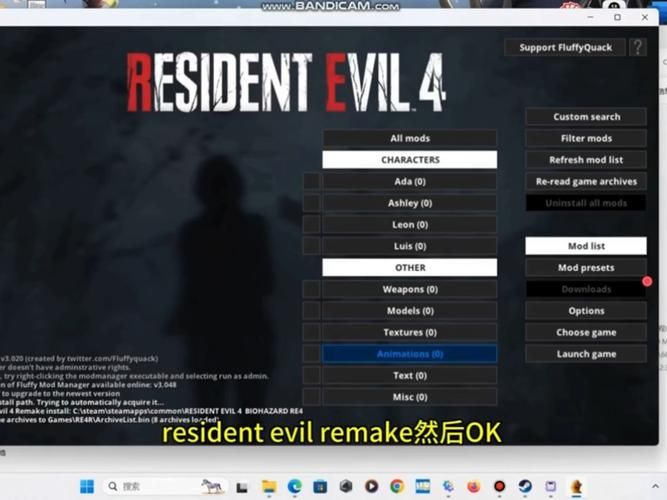
Task: Toggle the checkbox beside Animations
Action: [312, 354]
